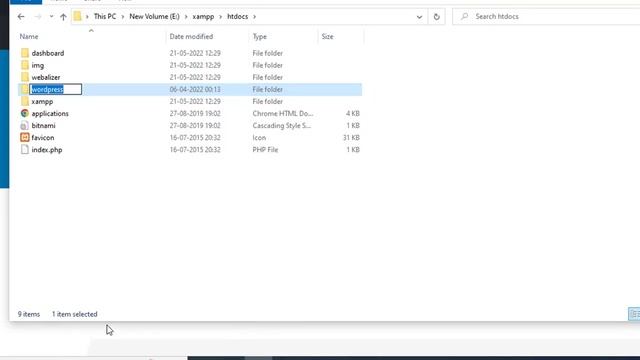
Task: Sort files by Type column
Action: pos(260,36)
